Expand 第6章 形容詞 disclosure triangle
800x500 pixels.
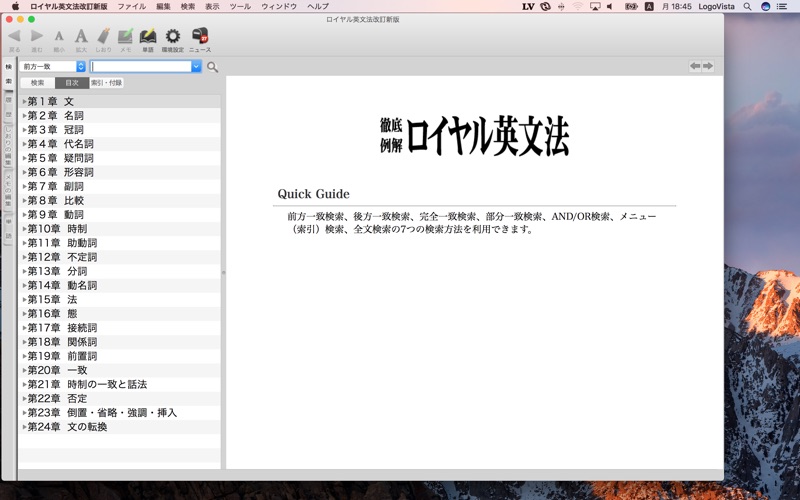pos(24,172)
